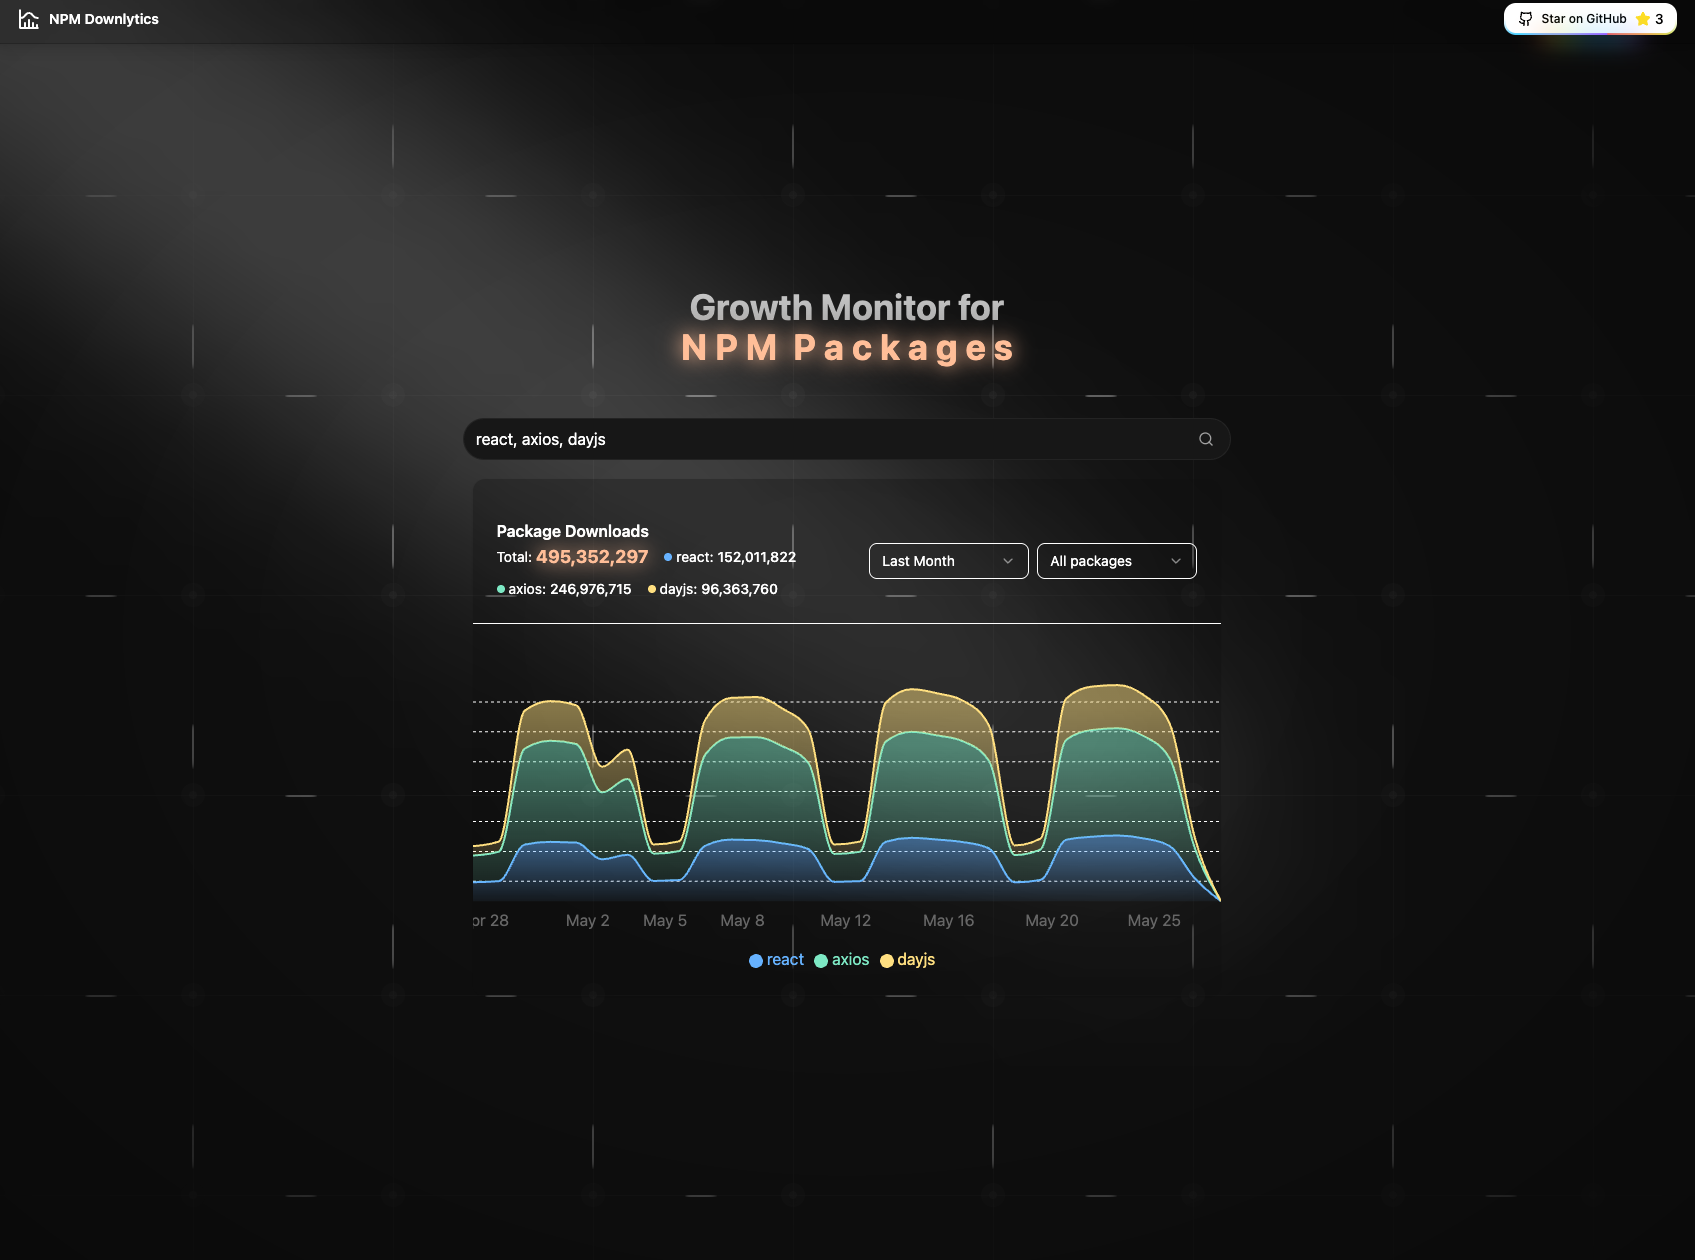Click the May 2 axis label

coord(588,920)
